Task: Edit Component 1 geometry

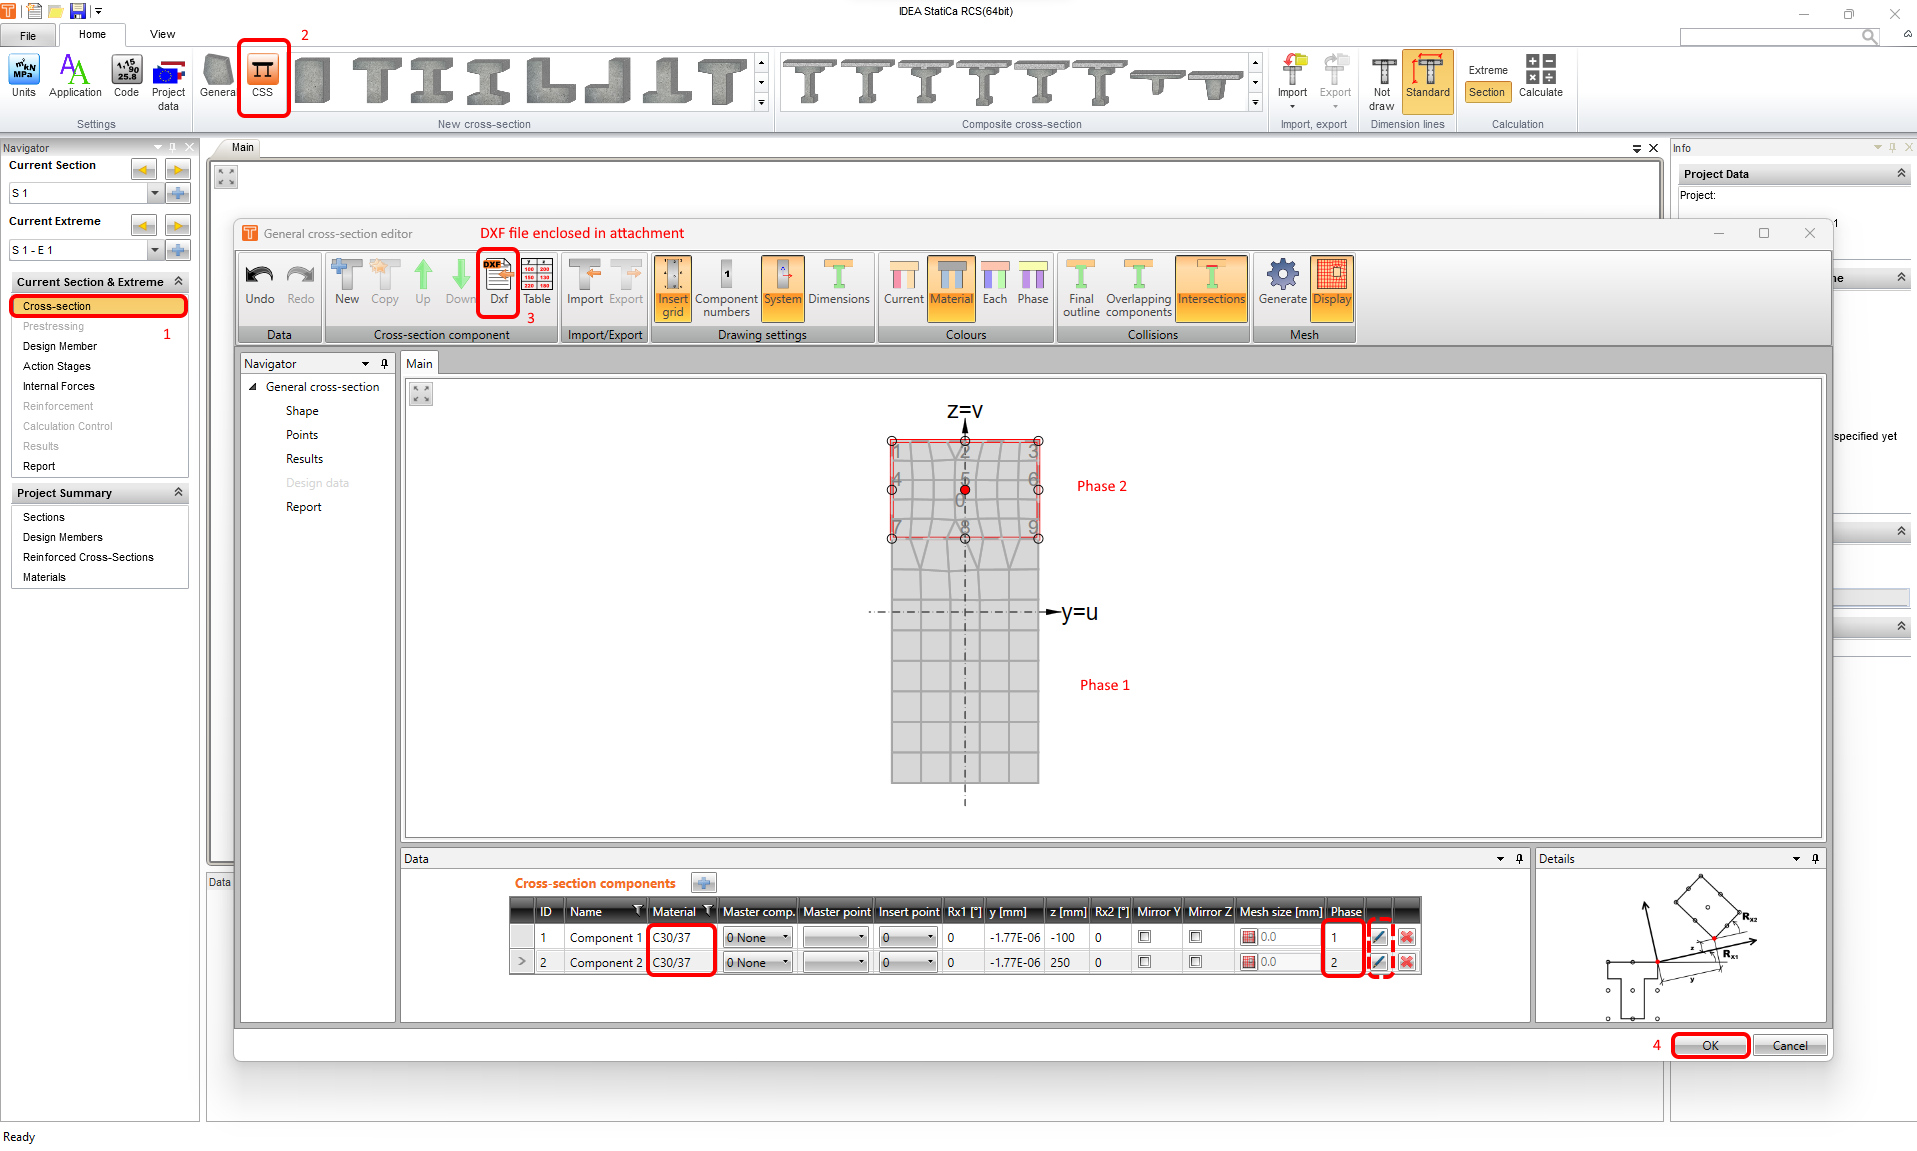Action: [x=1380, y=937]
